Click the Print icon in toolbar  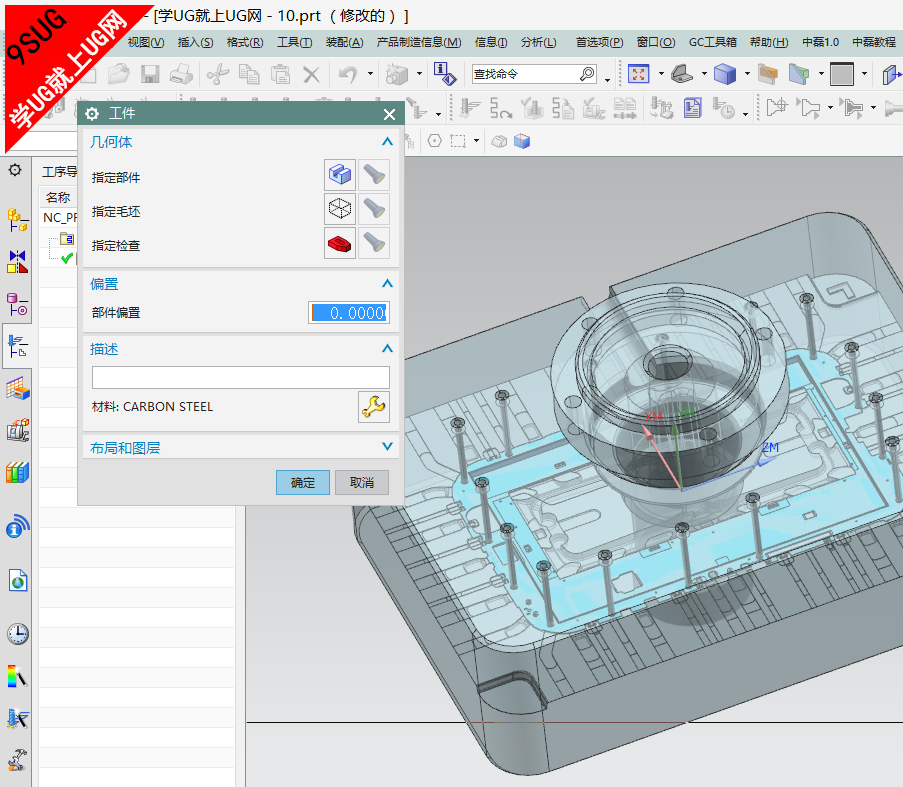click(x=181, y=74)
